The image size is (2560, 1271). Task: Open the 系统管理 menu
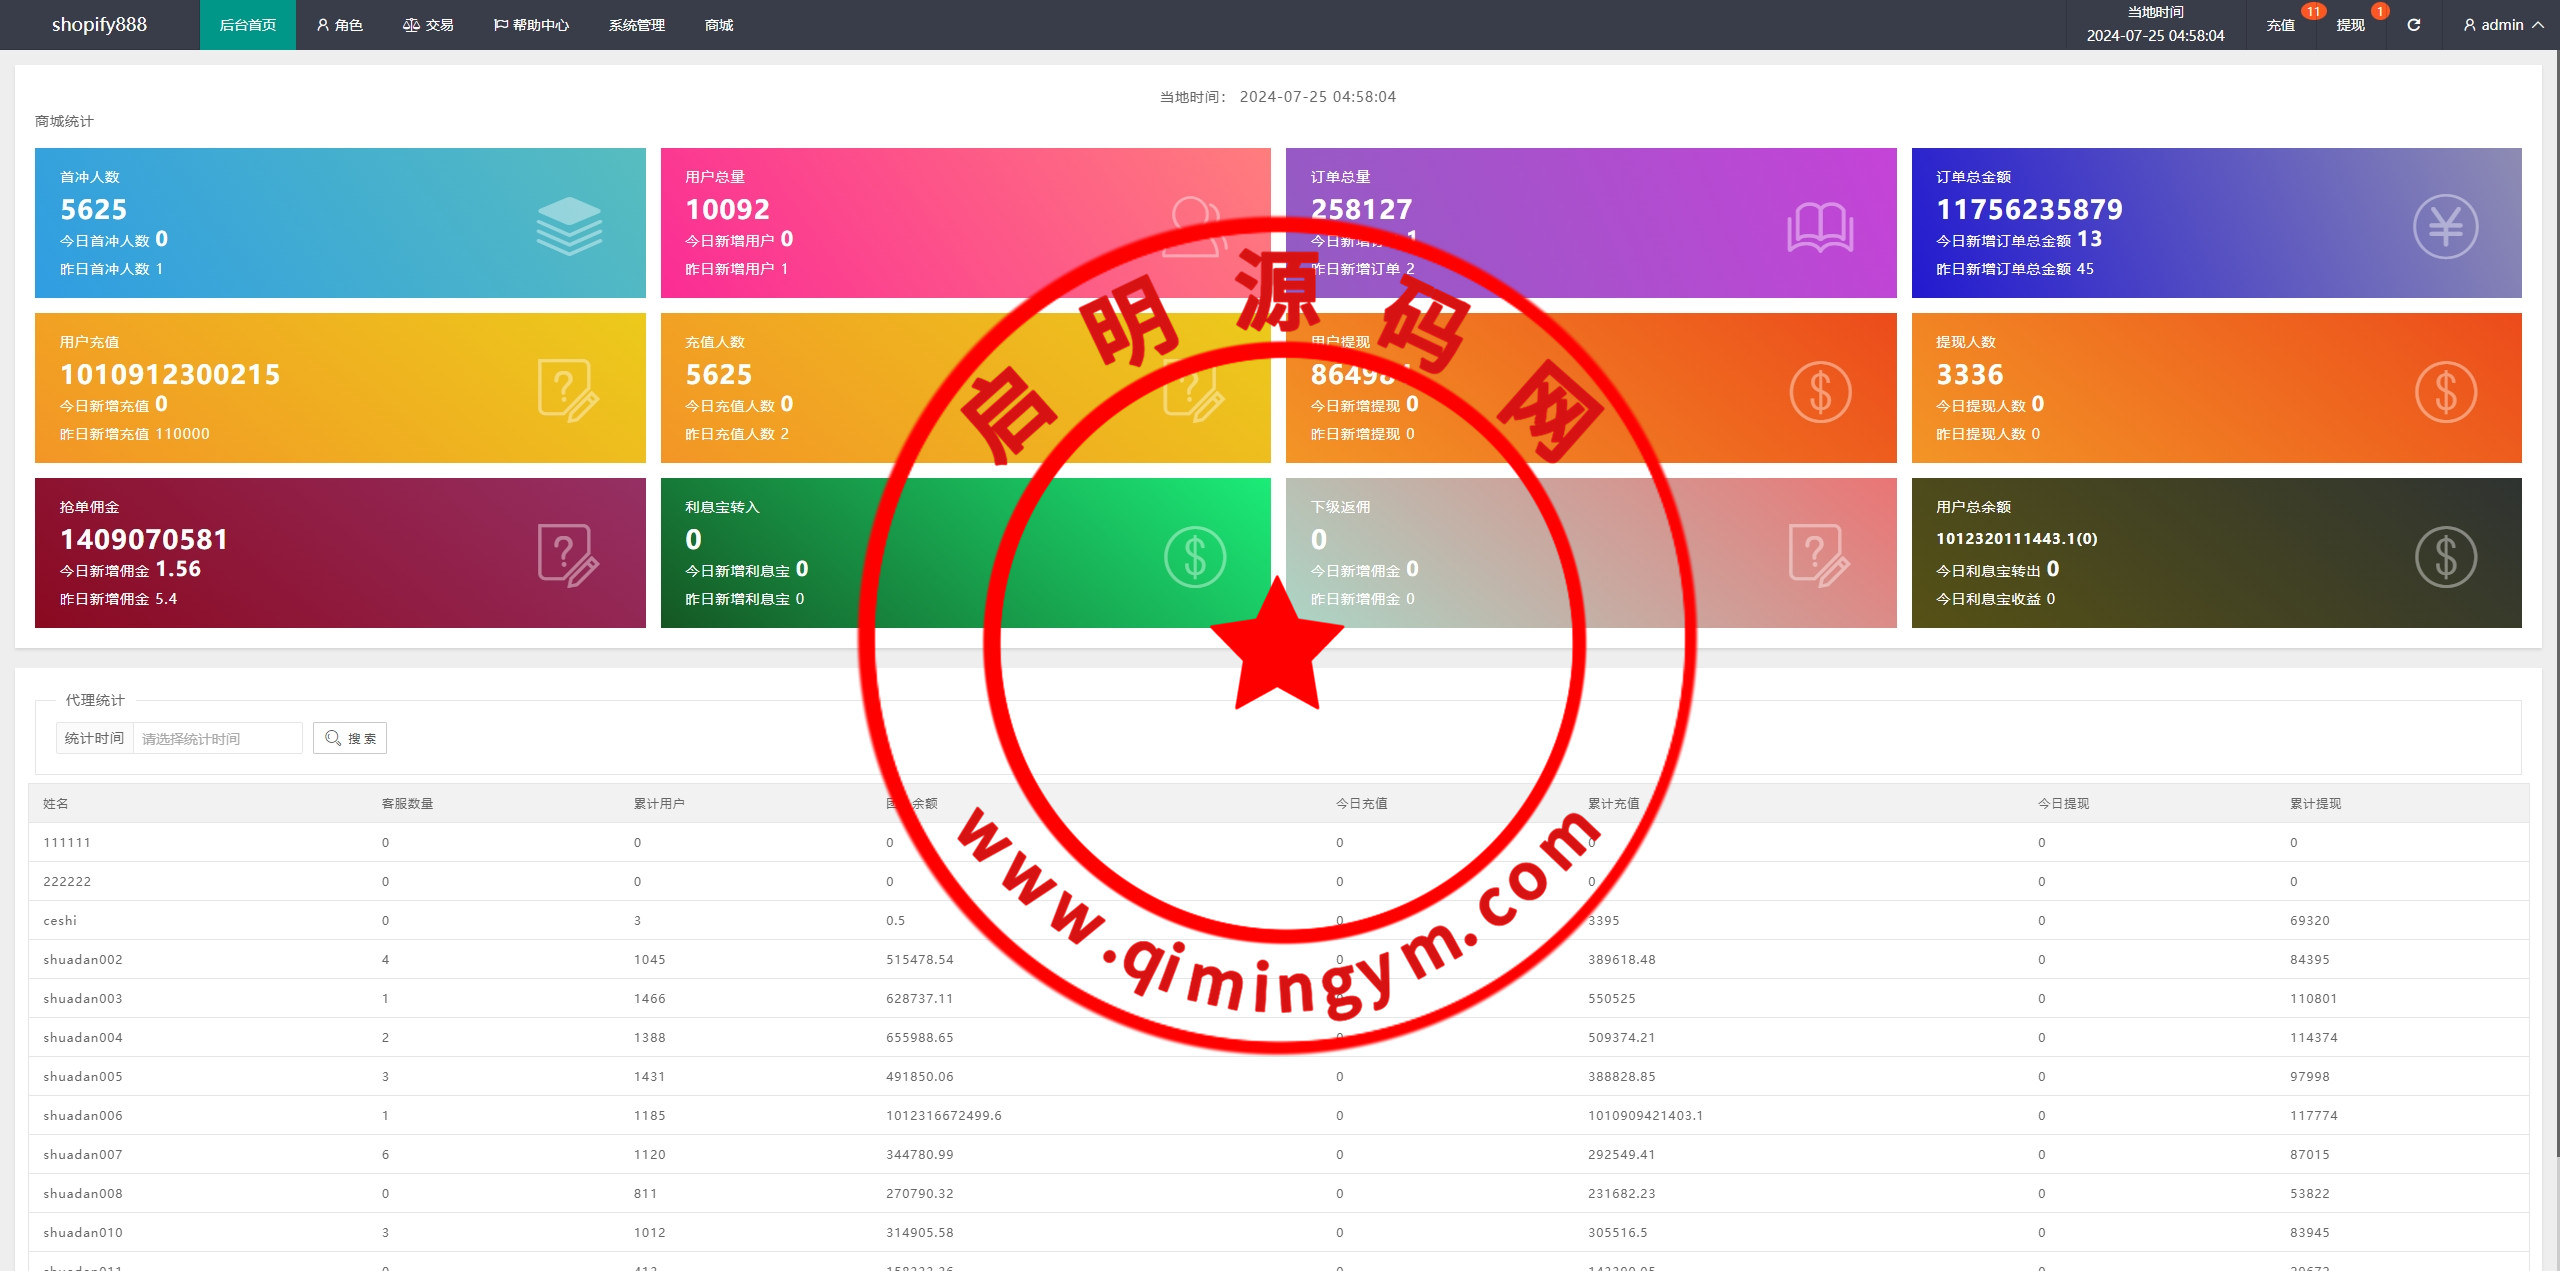pyautogui.click(x=636, y=25)
